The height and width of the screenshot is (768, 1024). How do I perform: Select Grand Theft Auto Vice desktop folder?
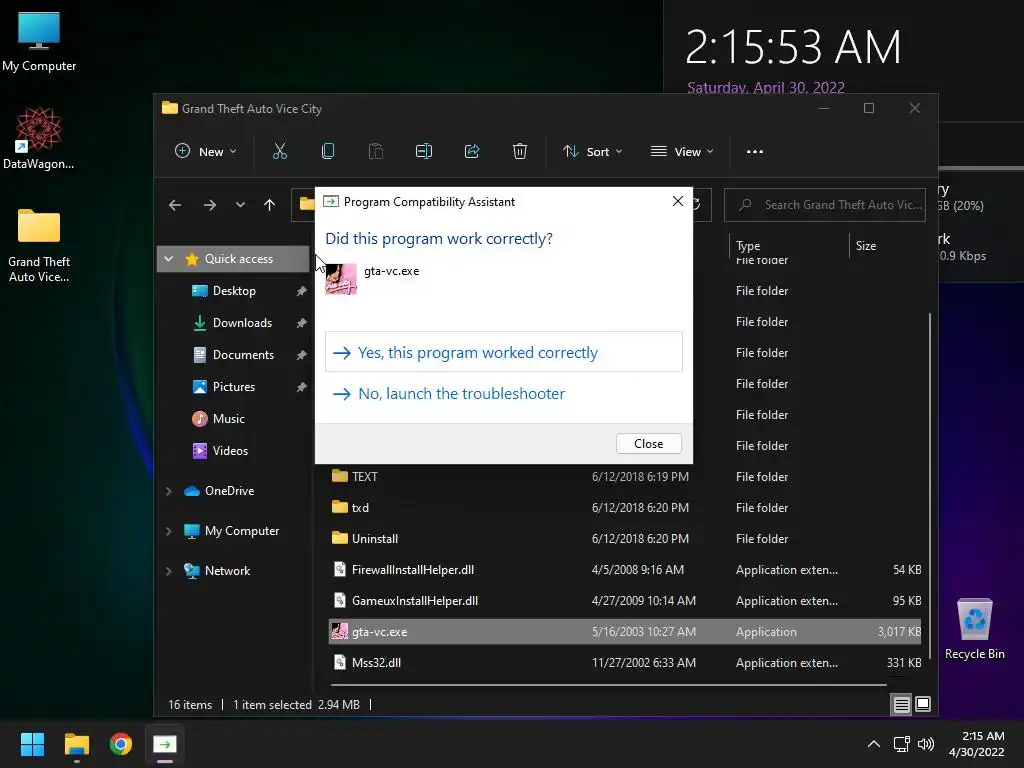coord(39,246)
